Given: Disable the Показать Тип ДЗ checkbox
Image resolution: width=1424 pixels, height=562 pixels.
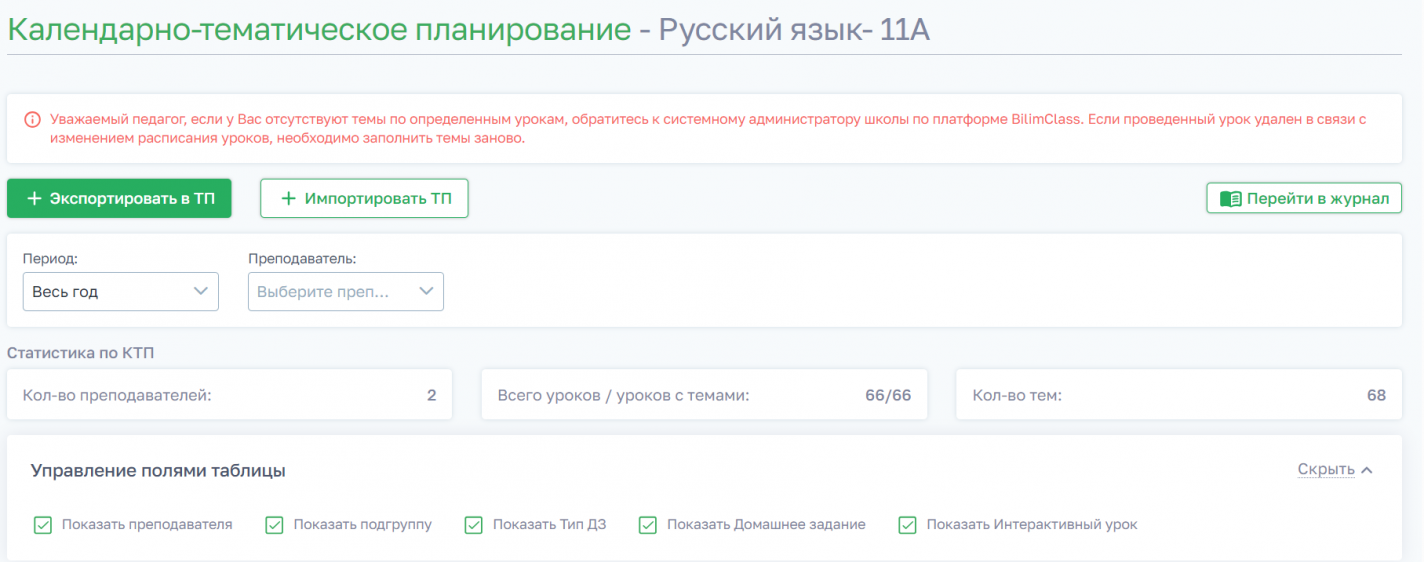Looking at the screenshot, I should 474,525.
